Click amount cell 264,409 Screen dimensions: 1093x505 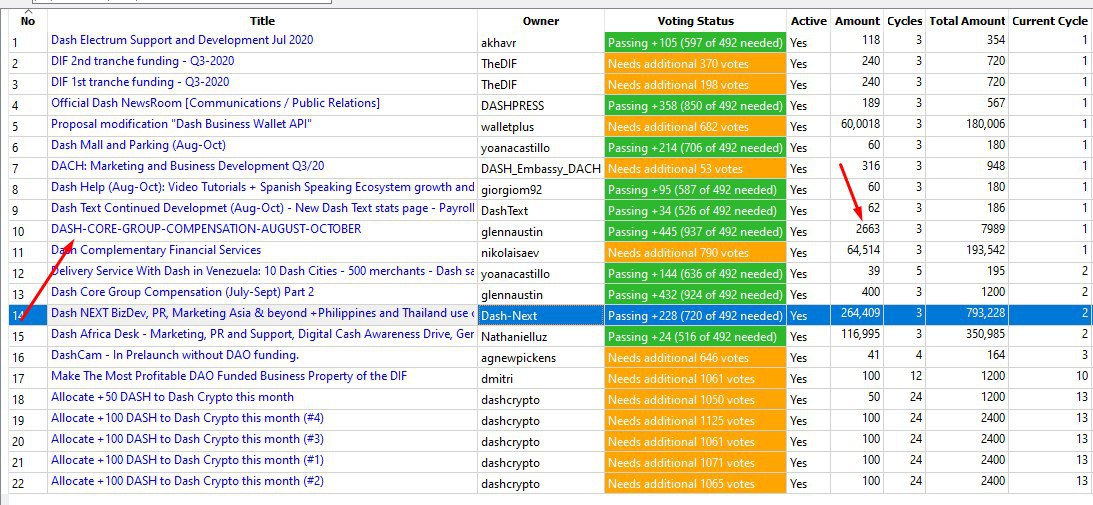pyautogui.click(x=857, y=315)
